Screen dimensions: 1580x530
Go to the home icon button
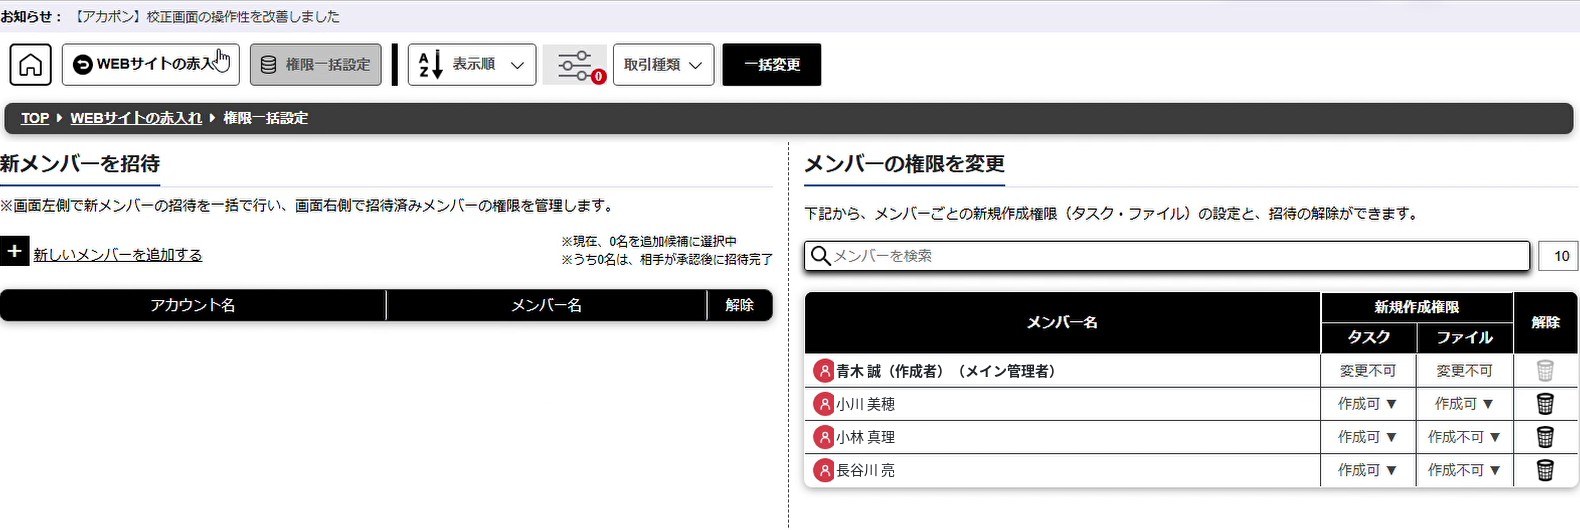(31, 65)
